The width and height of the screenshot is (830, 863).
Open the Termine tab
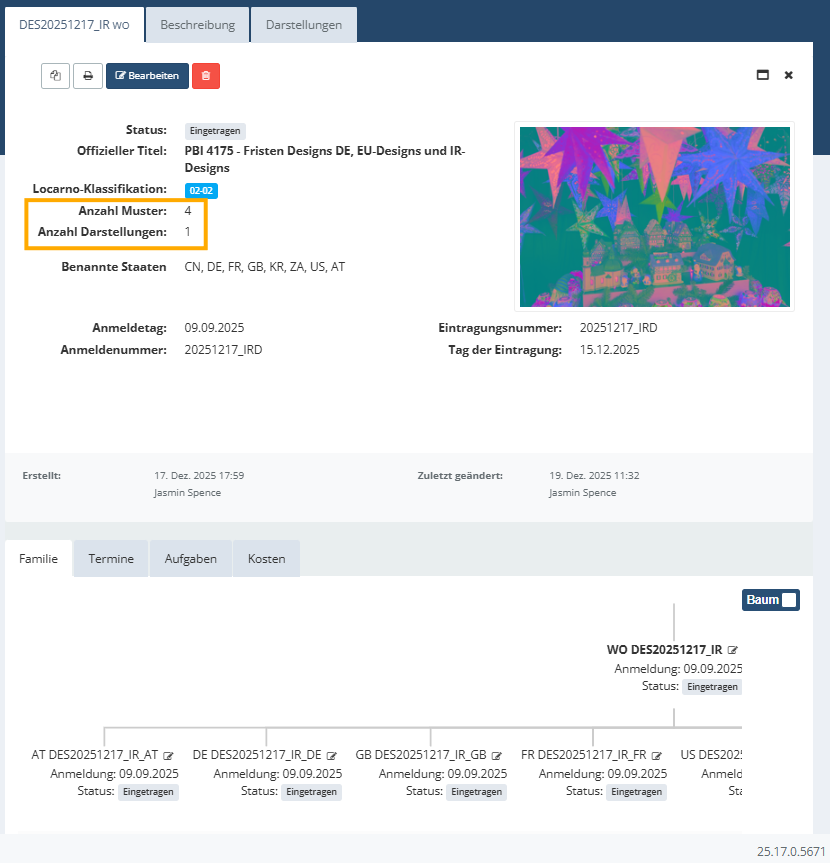point(111,559)
